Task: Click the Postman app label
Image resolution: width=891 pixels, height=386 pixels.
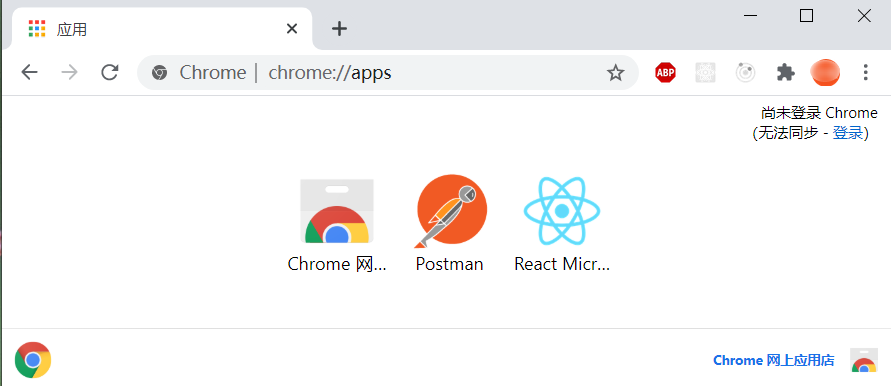Action: [x=449, y=264]
